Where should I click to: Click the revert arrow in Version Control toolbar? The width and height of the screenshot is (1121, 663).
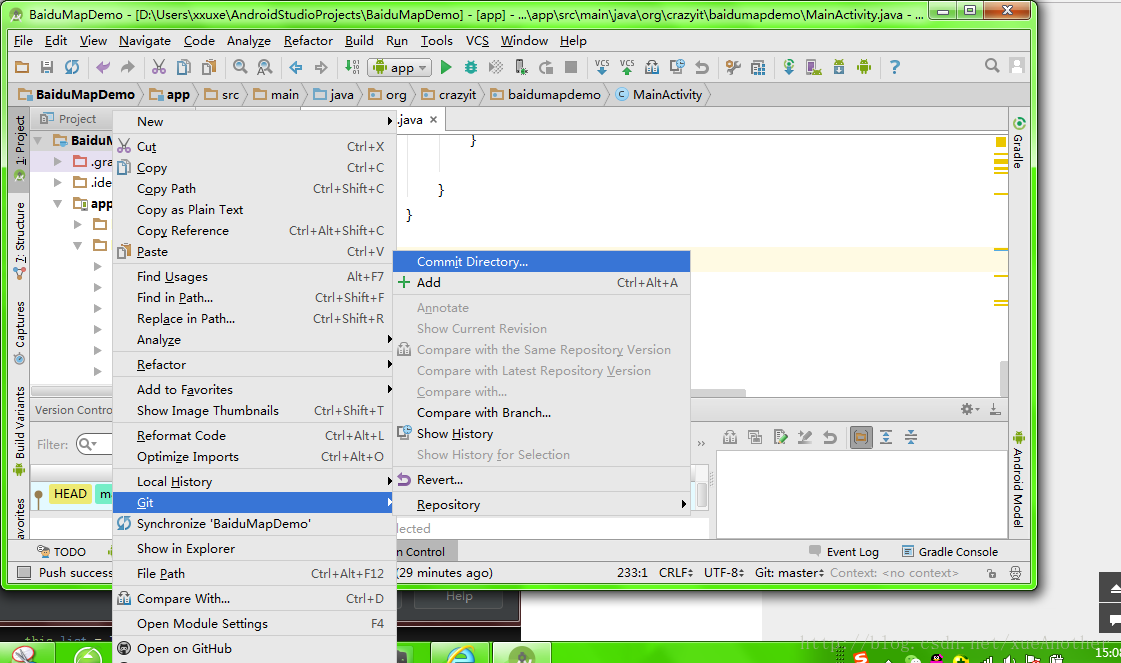tap(830, 437)
